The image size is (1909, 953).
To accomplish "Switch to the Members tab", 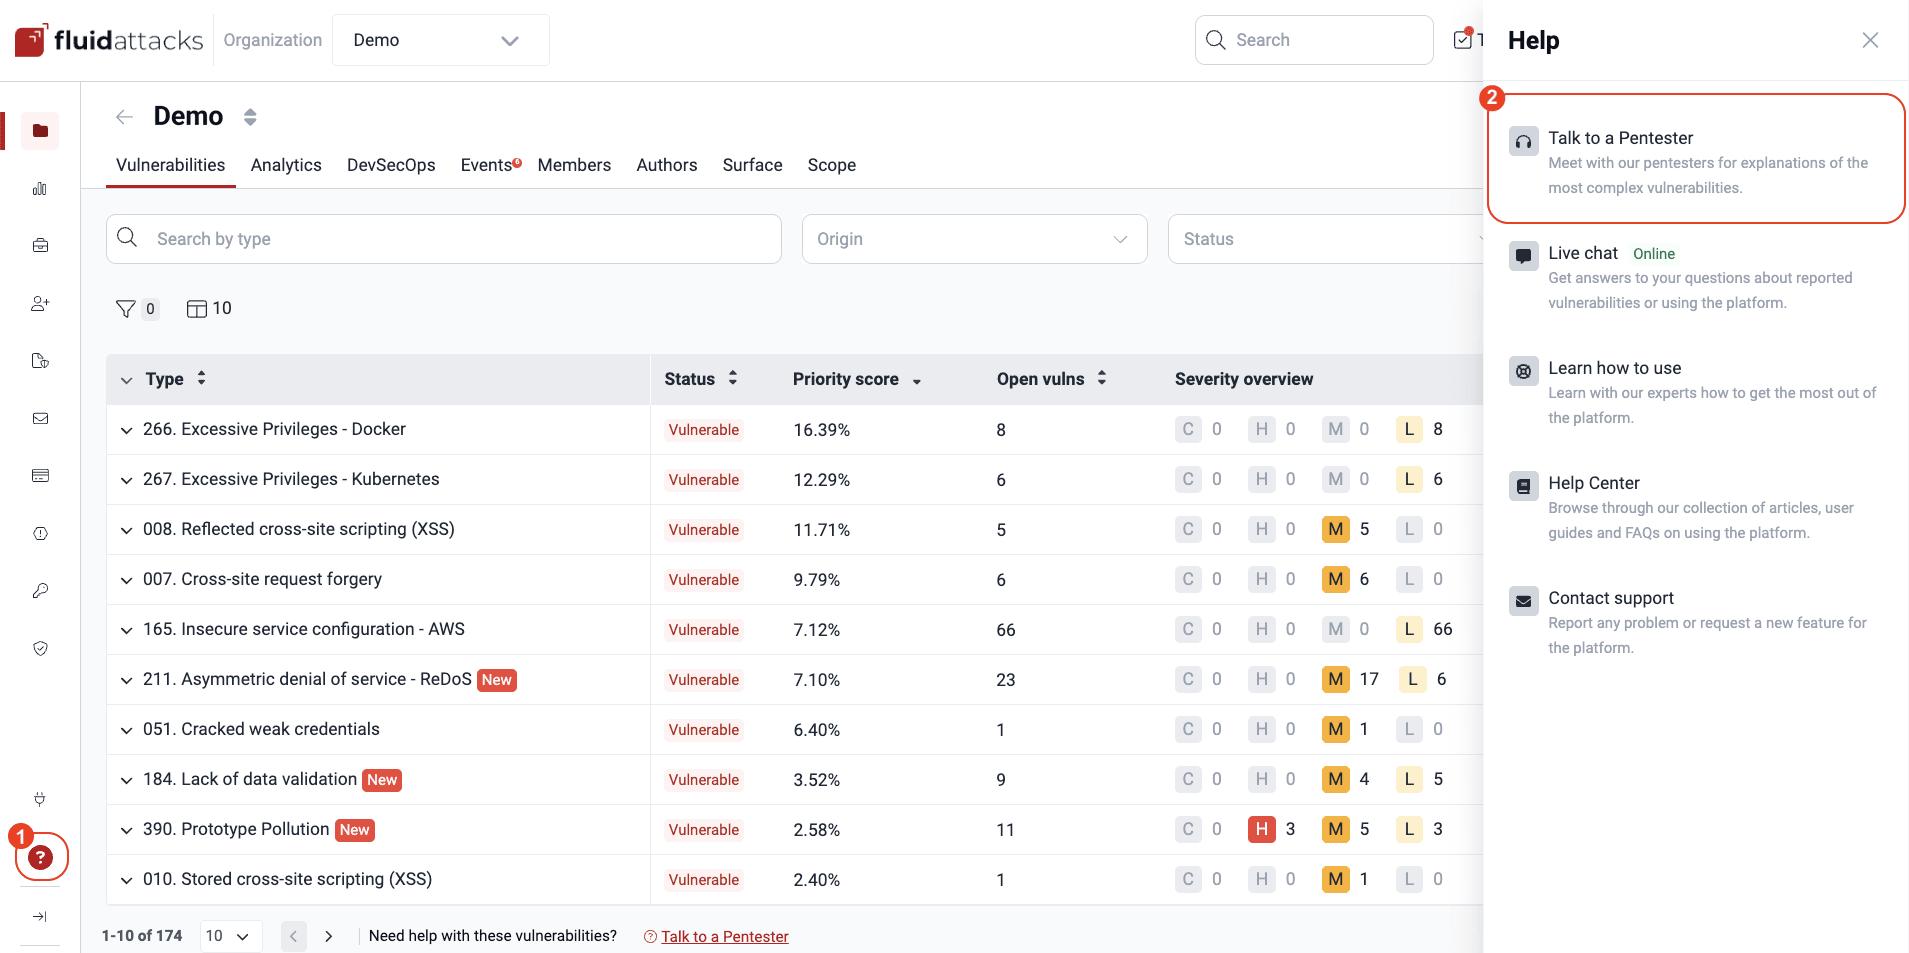I will pos(574,165).
